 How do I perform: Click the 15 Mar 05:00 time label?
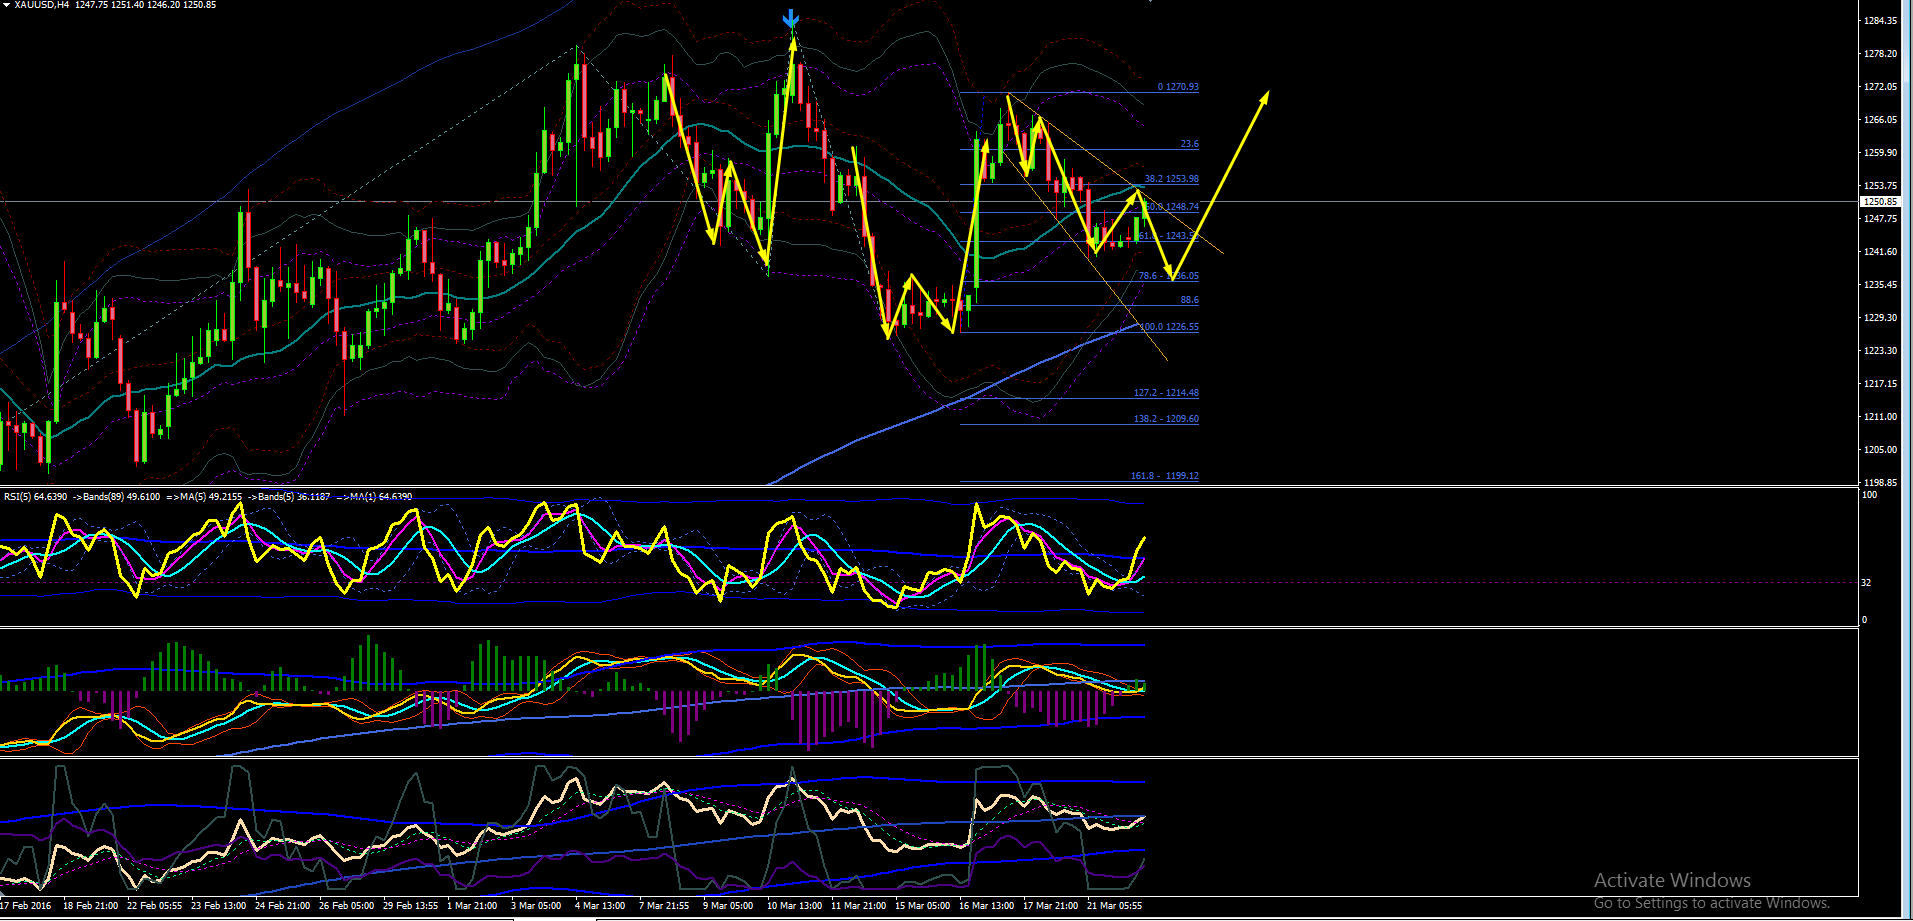(922, 906)
